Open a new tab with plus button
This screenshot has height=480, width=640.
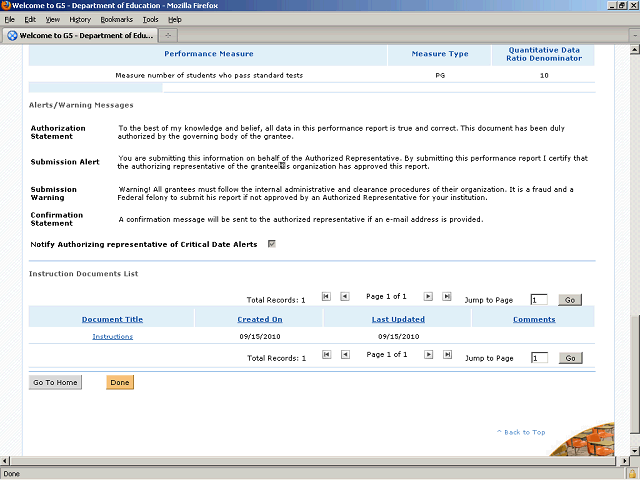(x=168, y=36)
